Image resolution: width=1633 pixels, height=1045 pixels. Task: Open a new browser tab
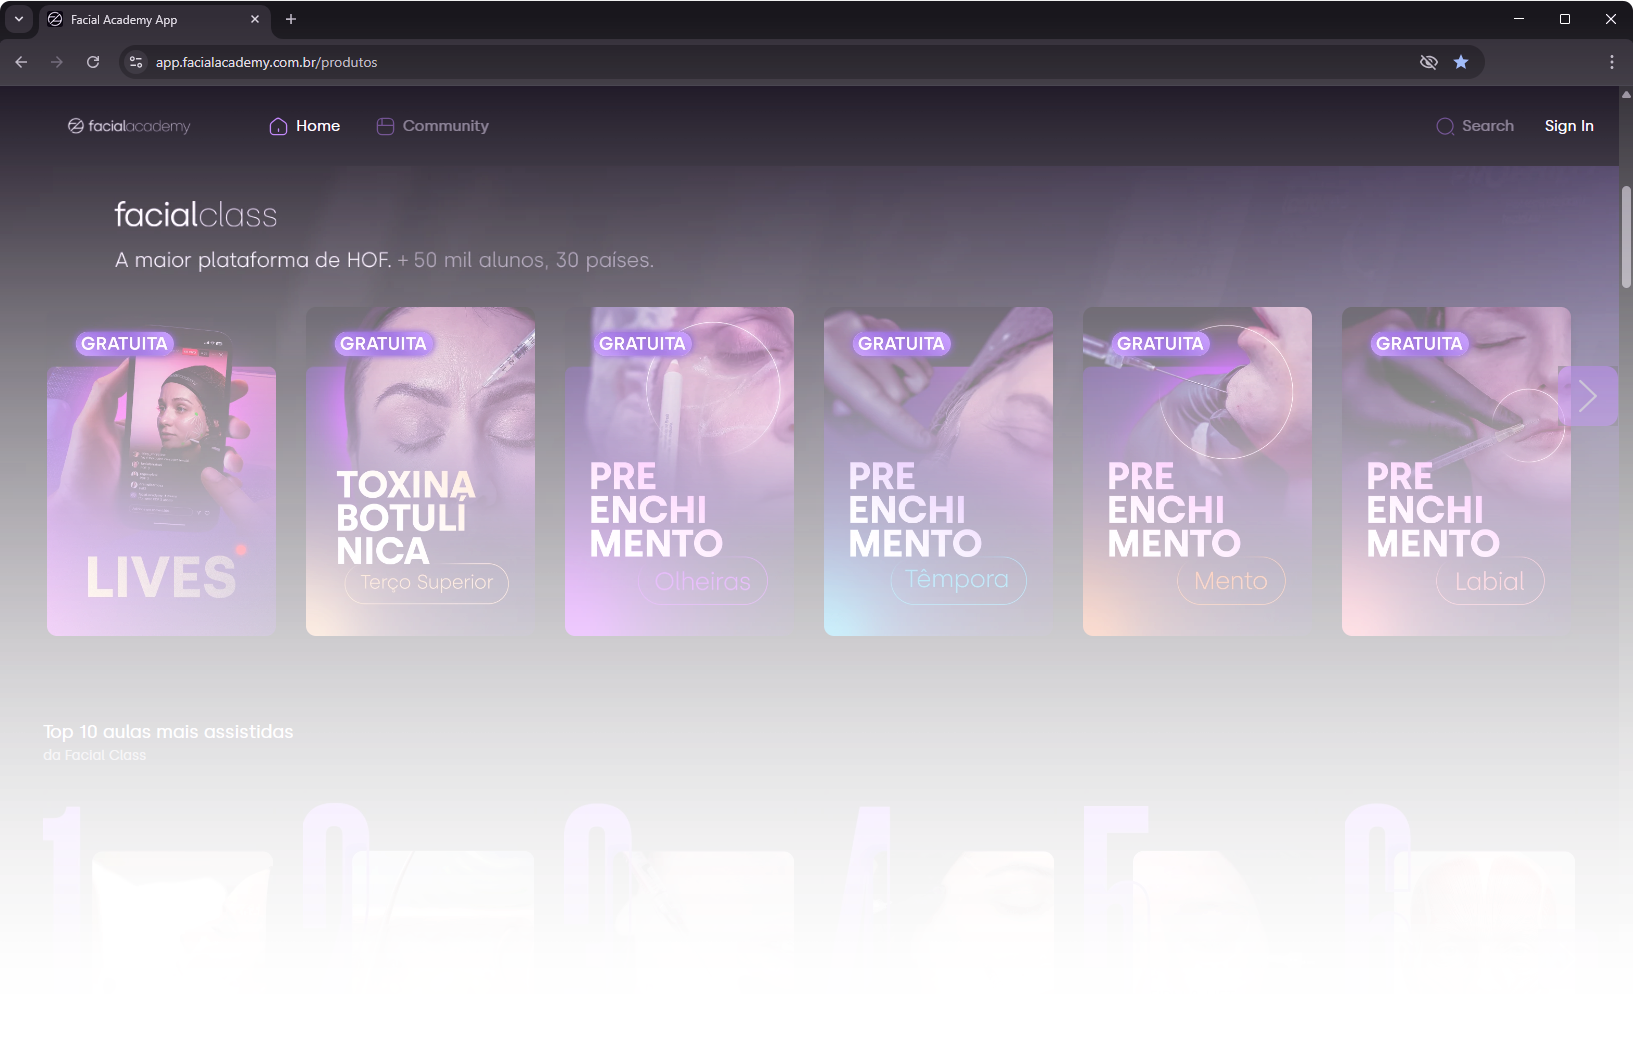[x=291, y=19]
